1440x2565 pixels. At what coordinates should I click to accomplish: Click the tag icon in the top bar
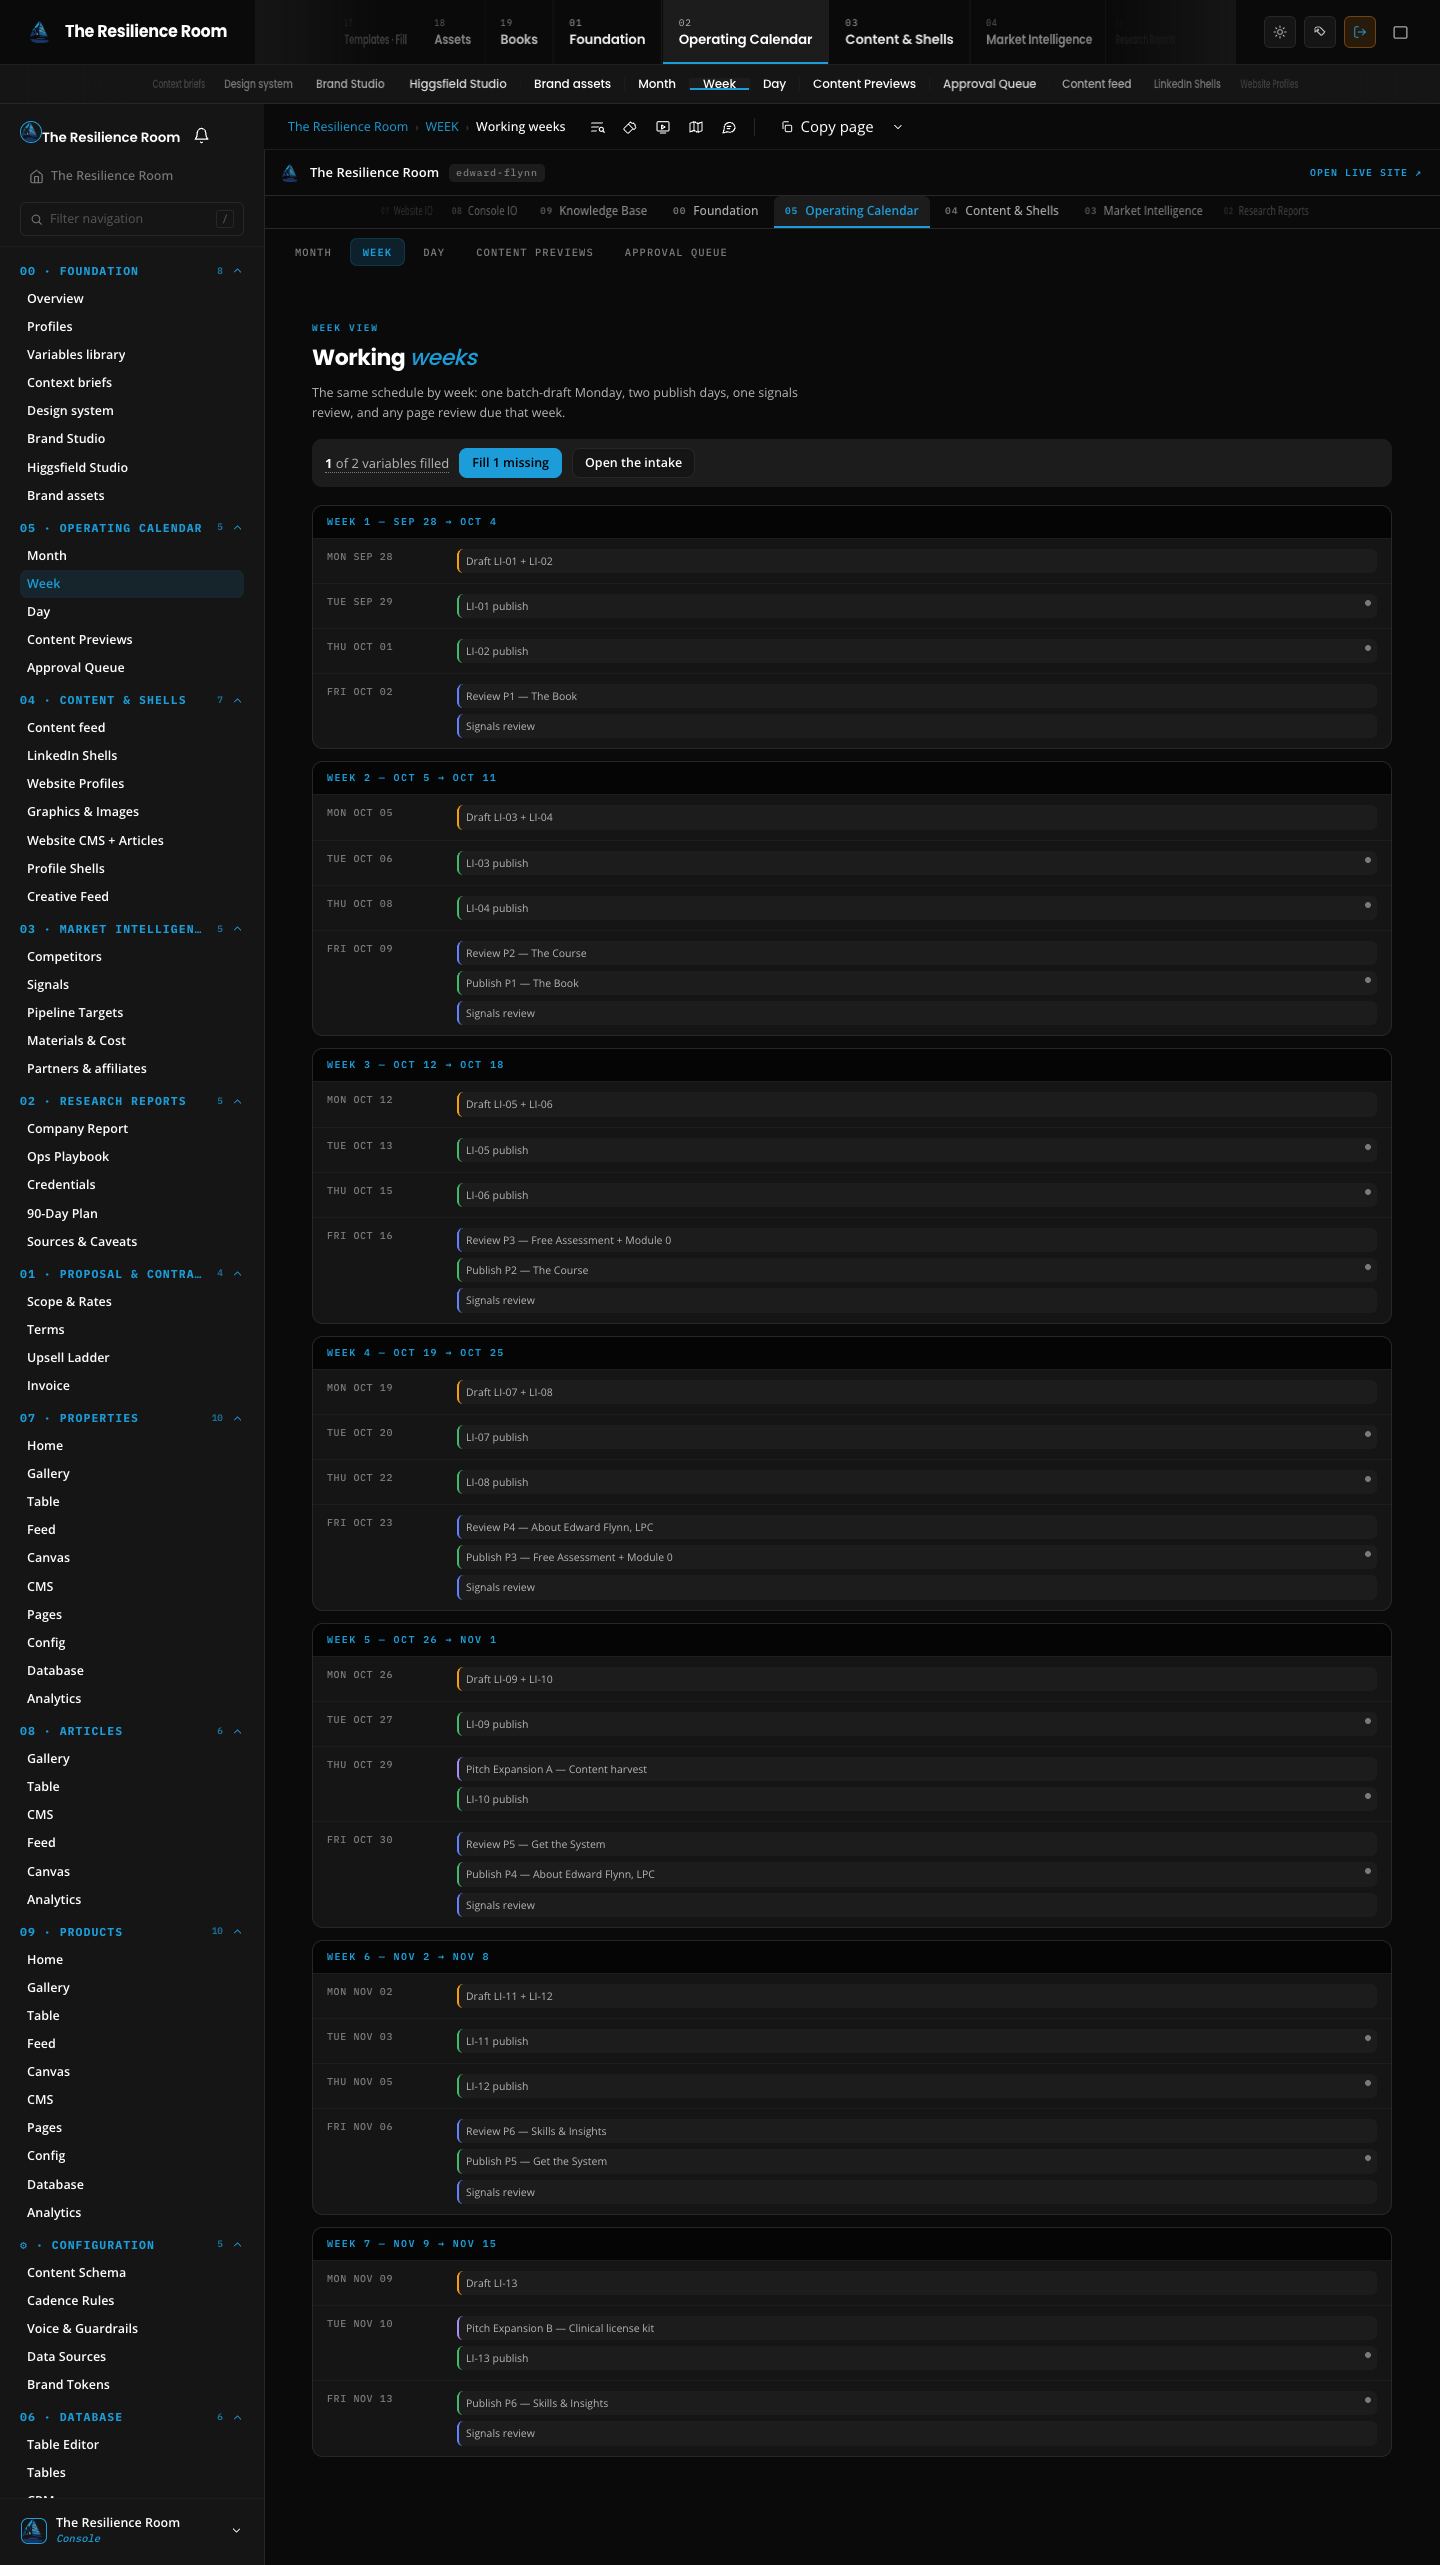pyautogui.click(x=1320, y=32)
